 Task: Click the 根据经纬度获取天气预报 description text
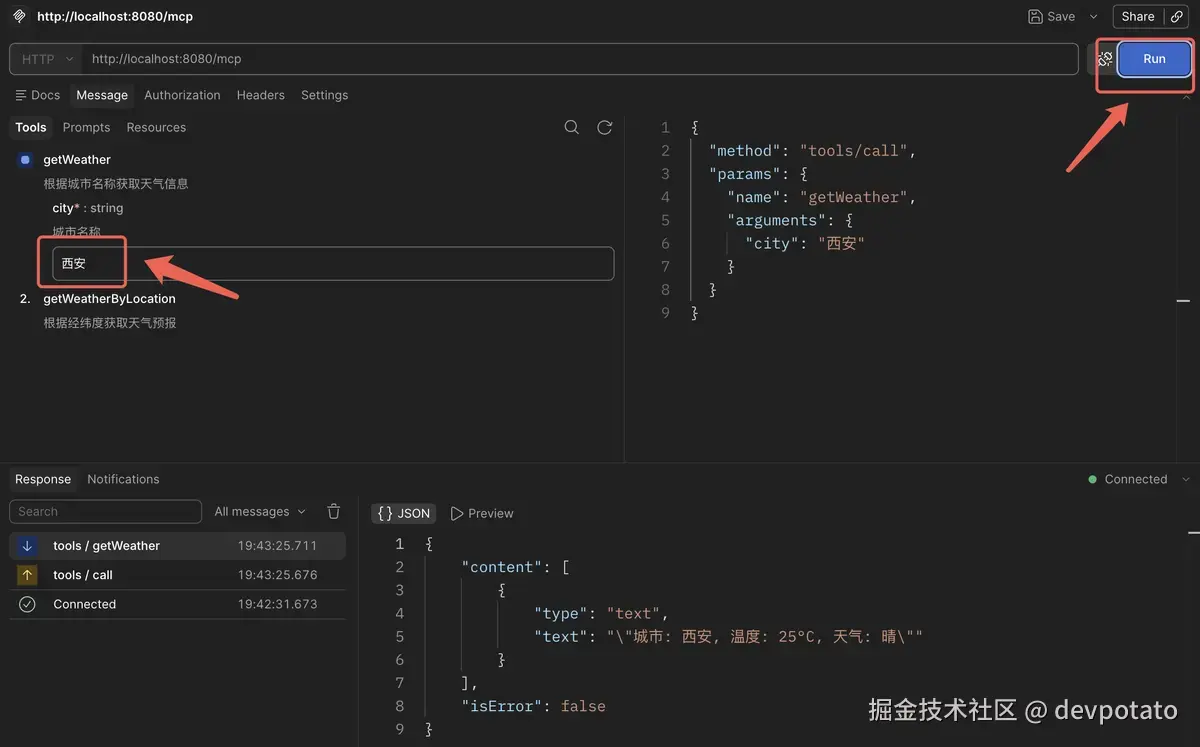110,323
